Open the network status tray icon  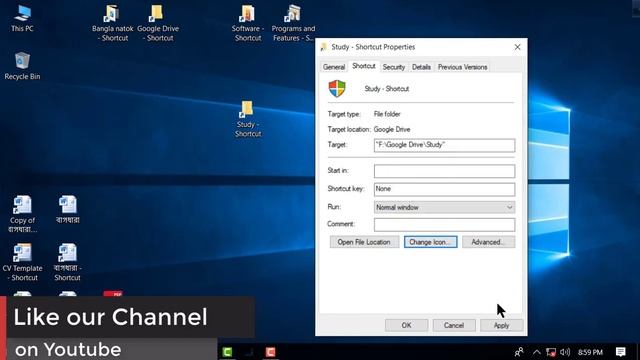tap(551, 352)
